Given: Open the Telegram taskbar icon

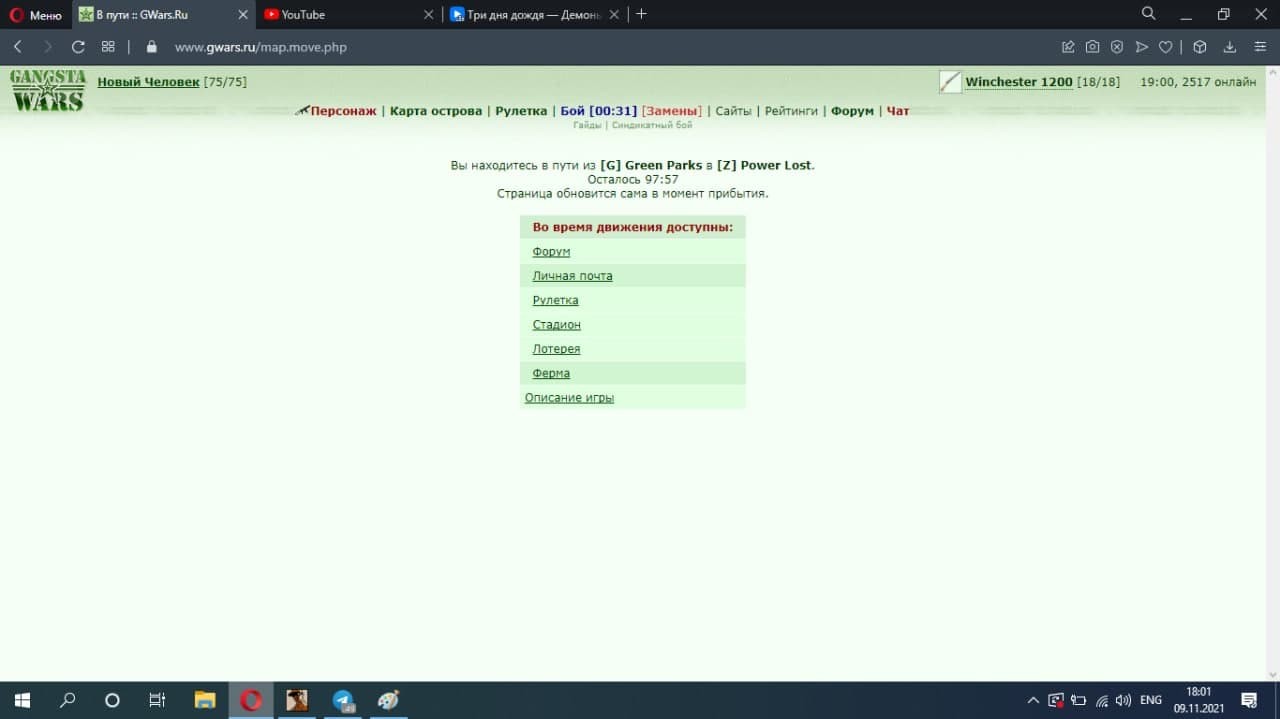Looking at the screenshot, I should pyautogui.click(x=343, y=700).
